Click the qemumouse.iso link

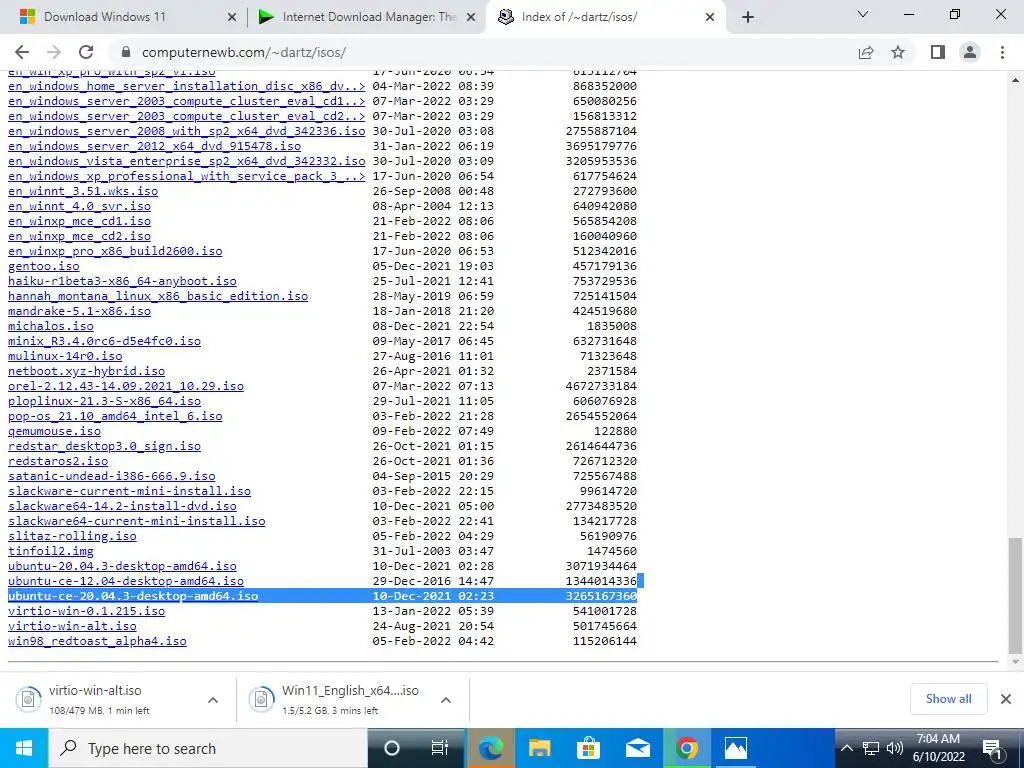54,432
